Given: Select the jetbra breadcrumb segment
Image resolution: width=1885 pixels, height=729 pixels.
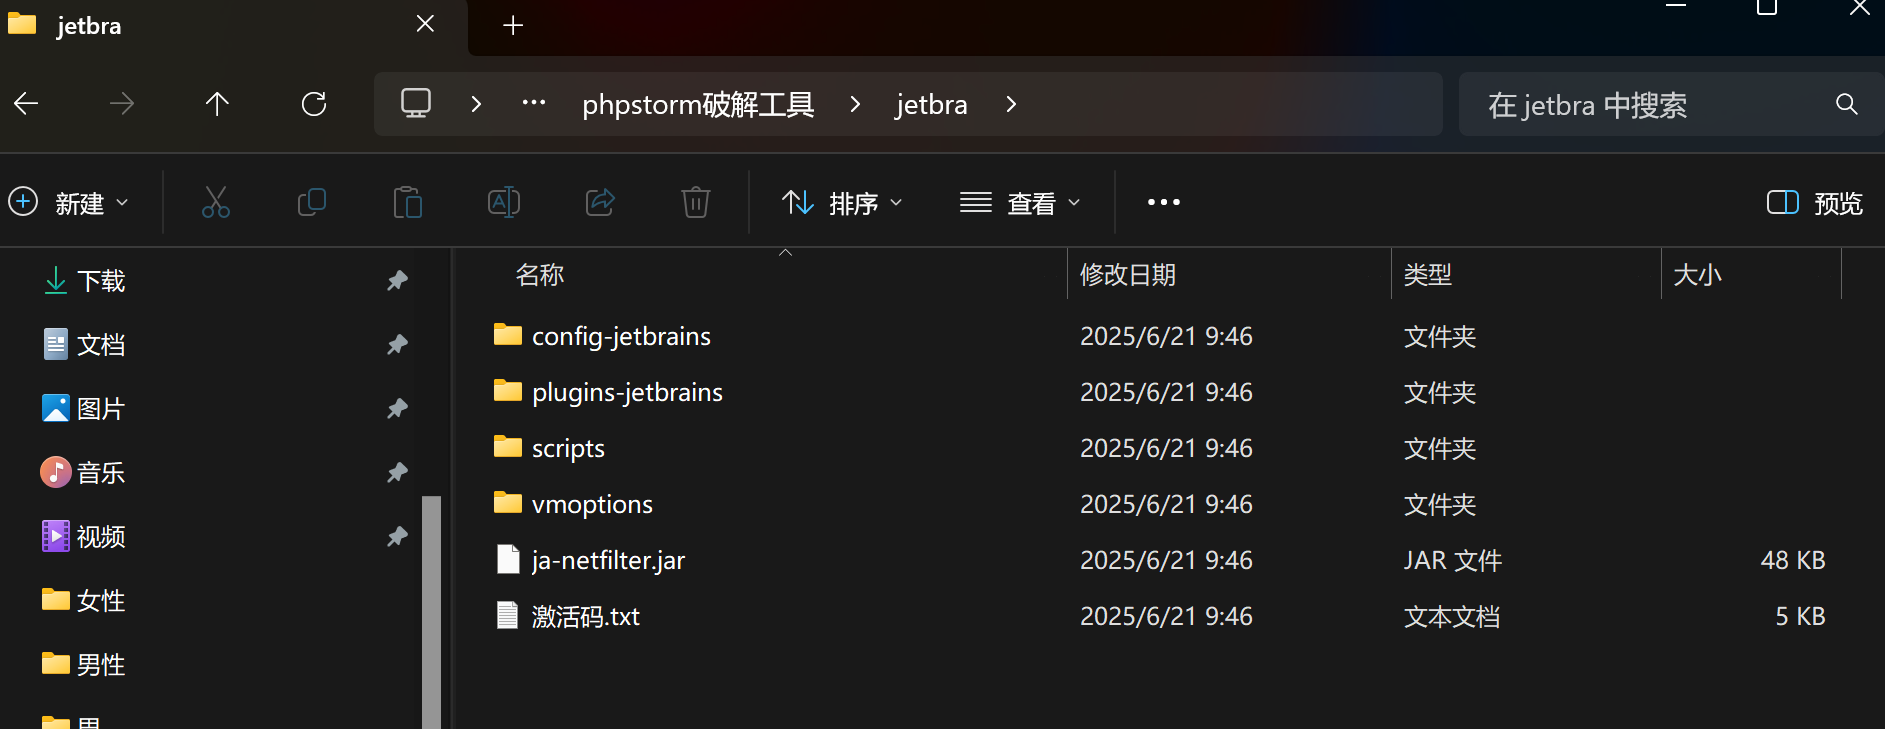Looking at the screenshot, I should tap(931, 104).
